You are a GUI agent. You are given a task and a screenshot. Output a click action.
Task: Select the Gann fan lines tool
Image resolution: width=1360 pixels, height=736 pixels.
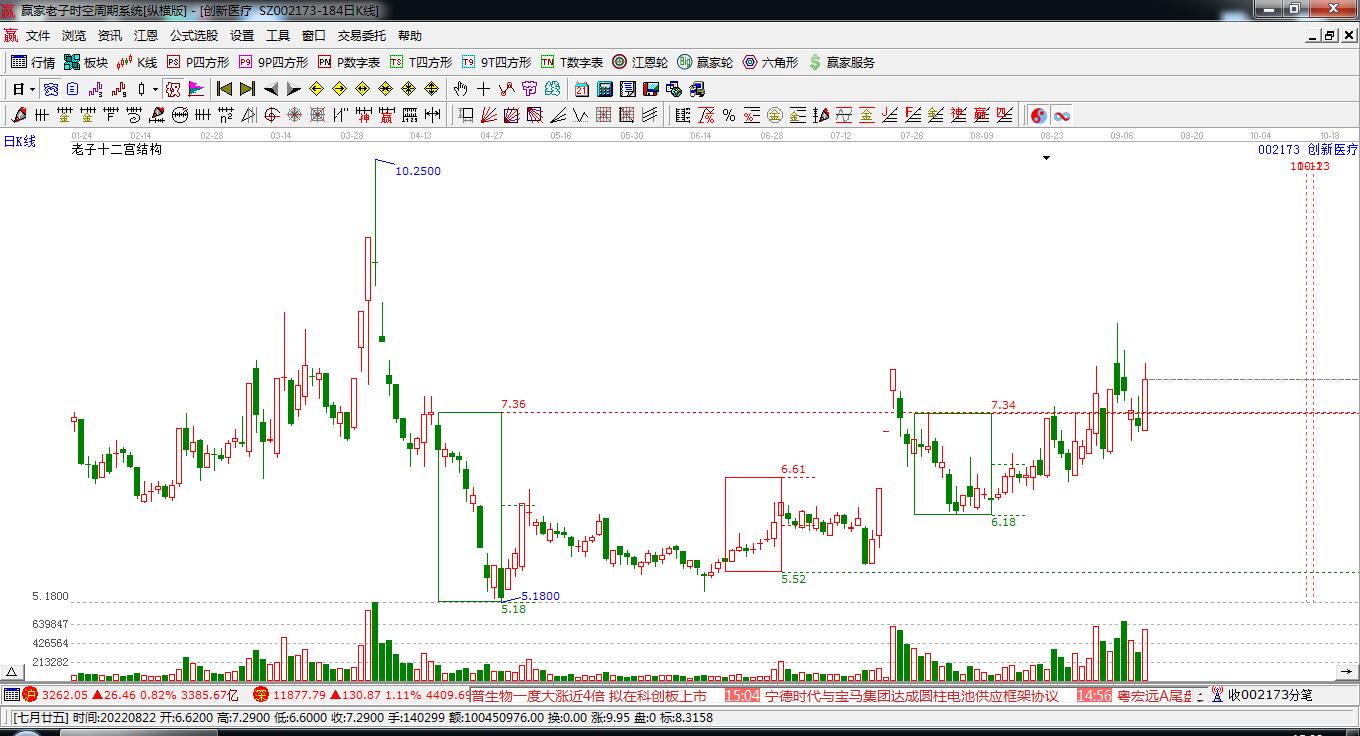point(488,115)
